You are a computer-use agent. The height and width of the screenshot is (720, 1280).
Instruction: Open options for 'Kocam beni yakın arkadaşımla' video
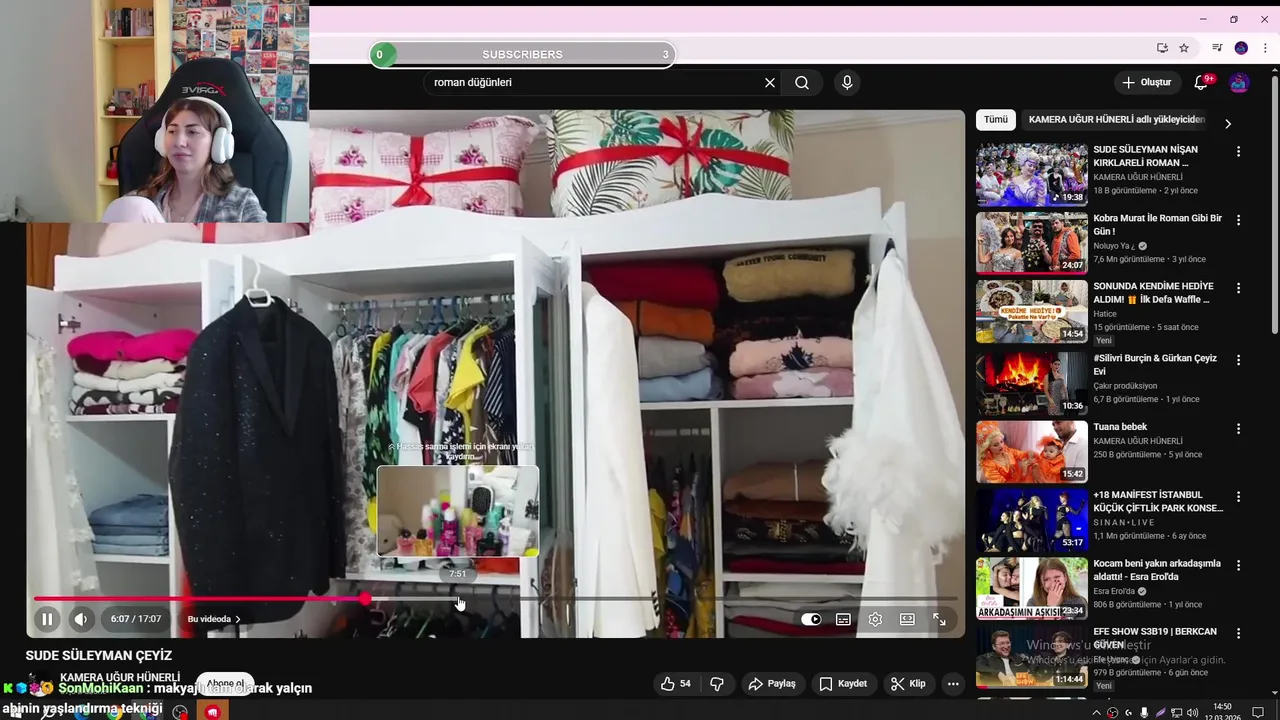tap(1238, 565)
